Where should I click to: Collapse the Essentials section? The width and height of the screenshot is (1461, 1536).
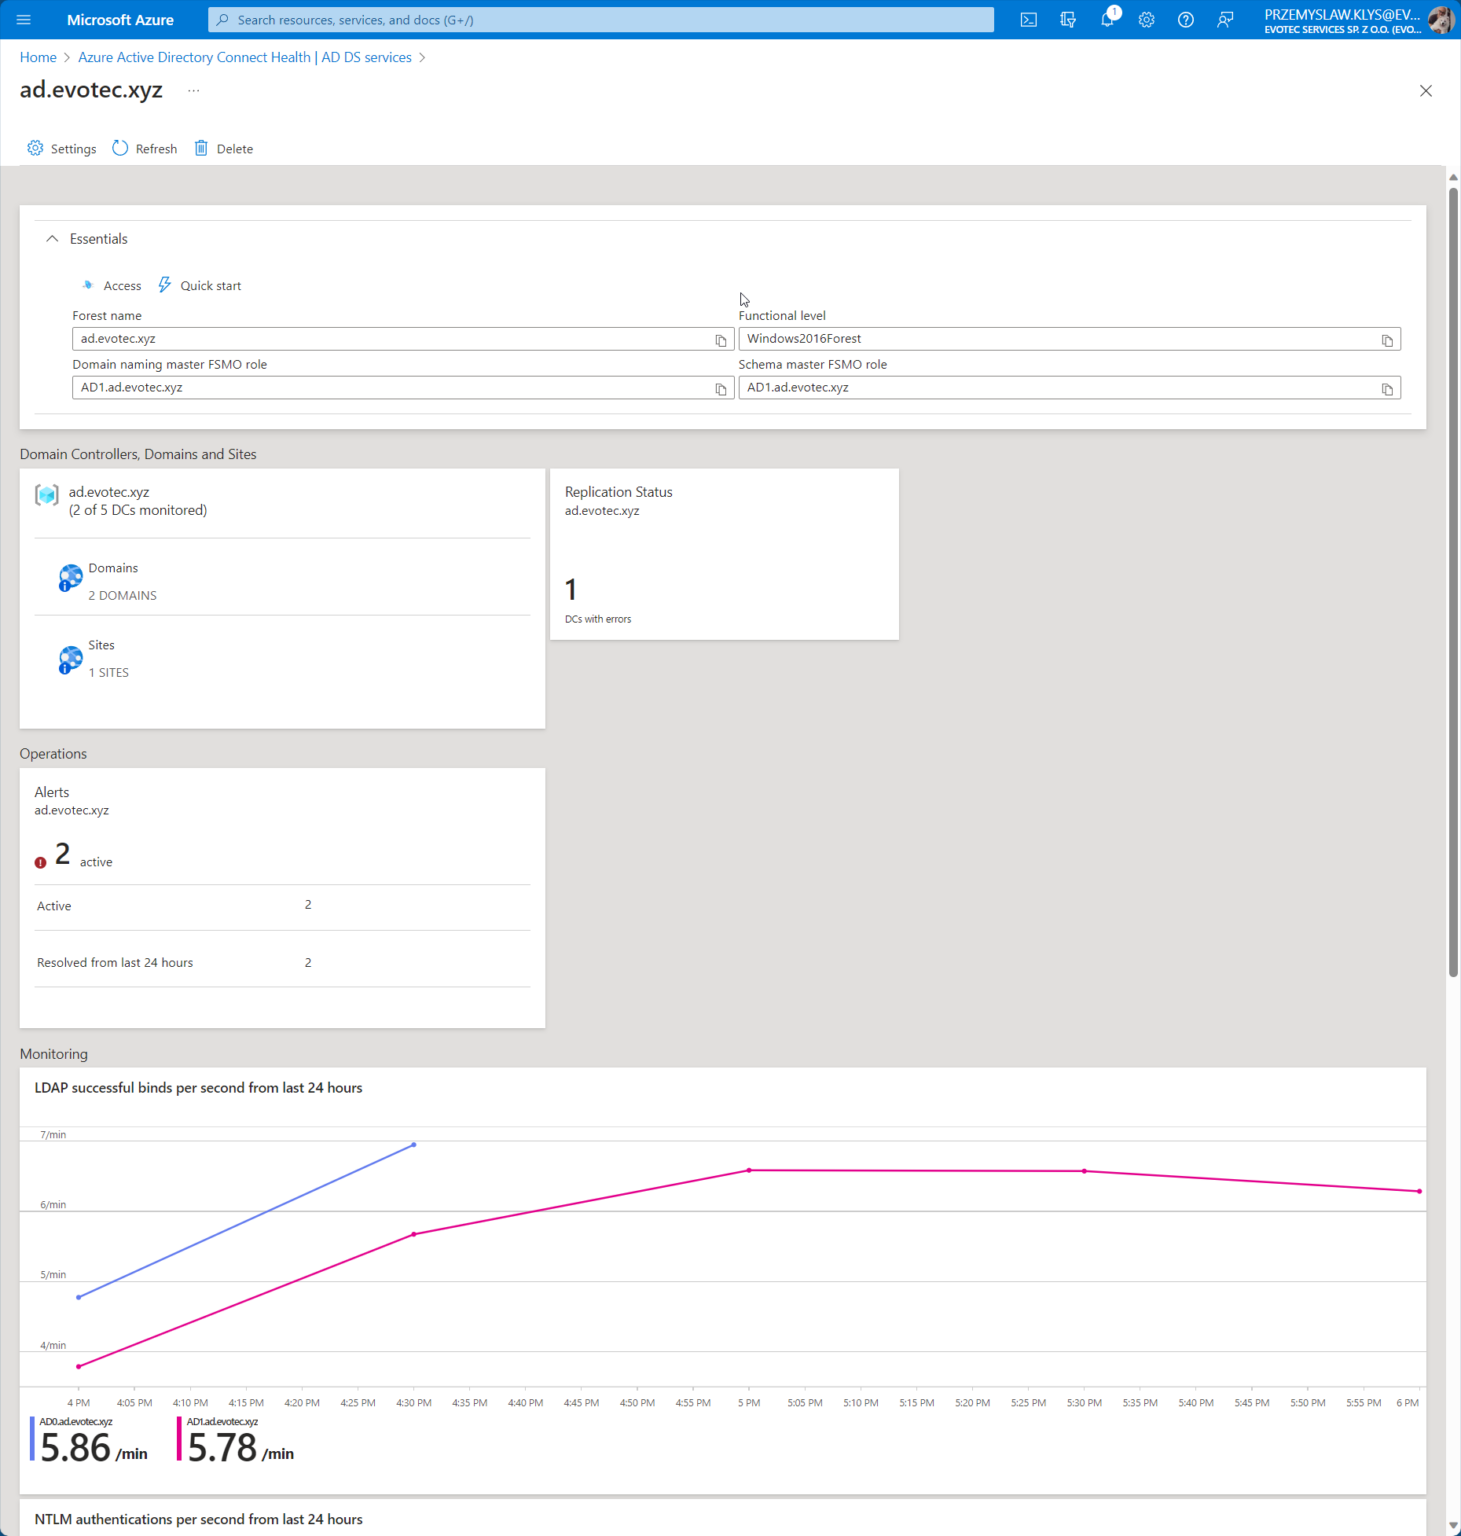[52, 238]
